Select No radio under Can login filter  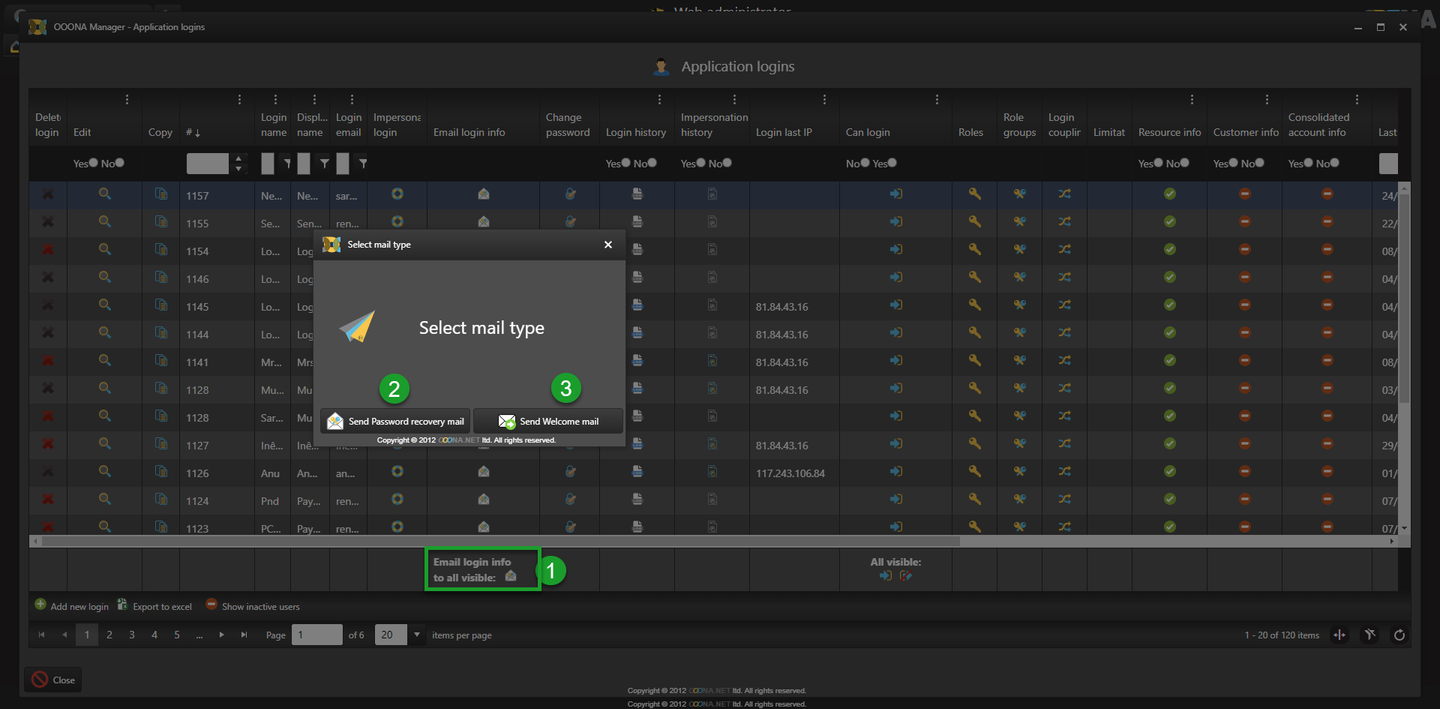coord(866,163)
